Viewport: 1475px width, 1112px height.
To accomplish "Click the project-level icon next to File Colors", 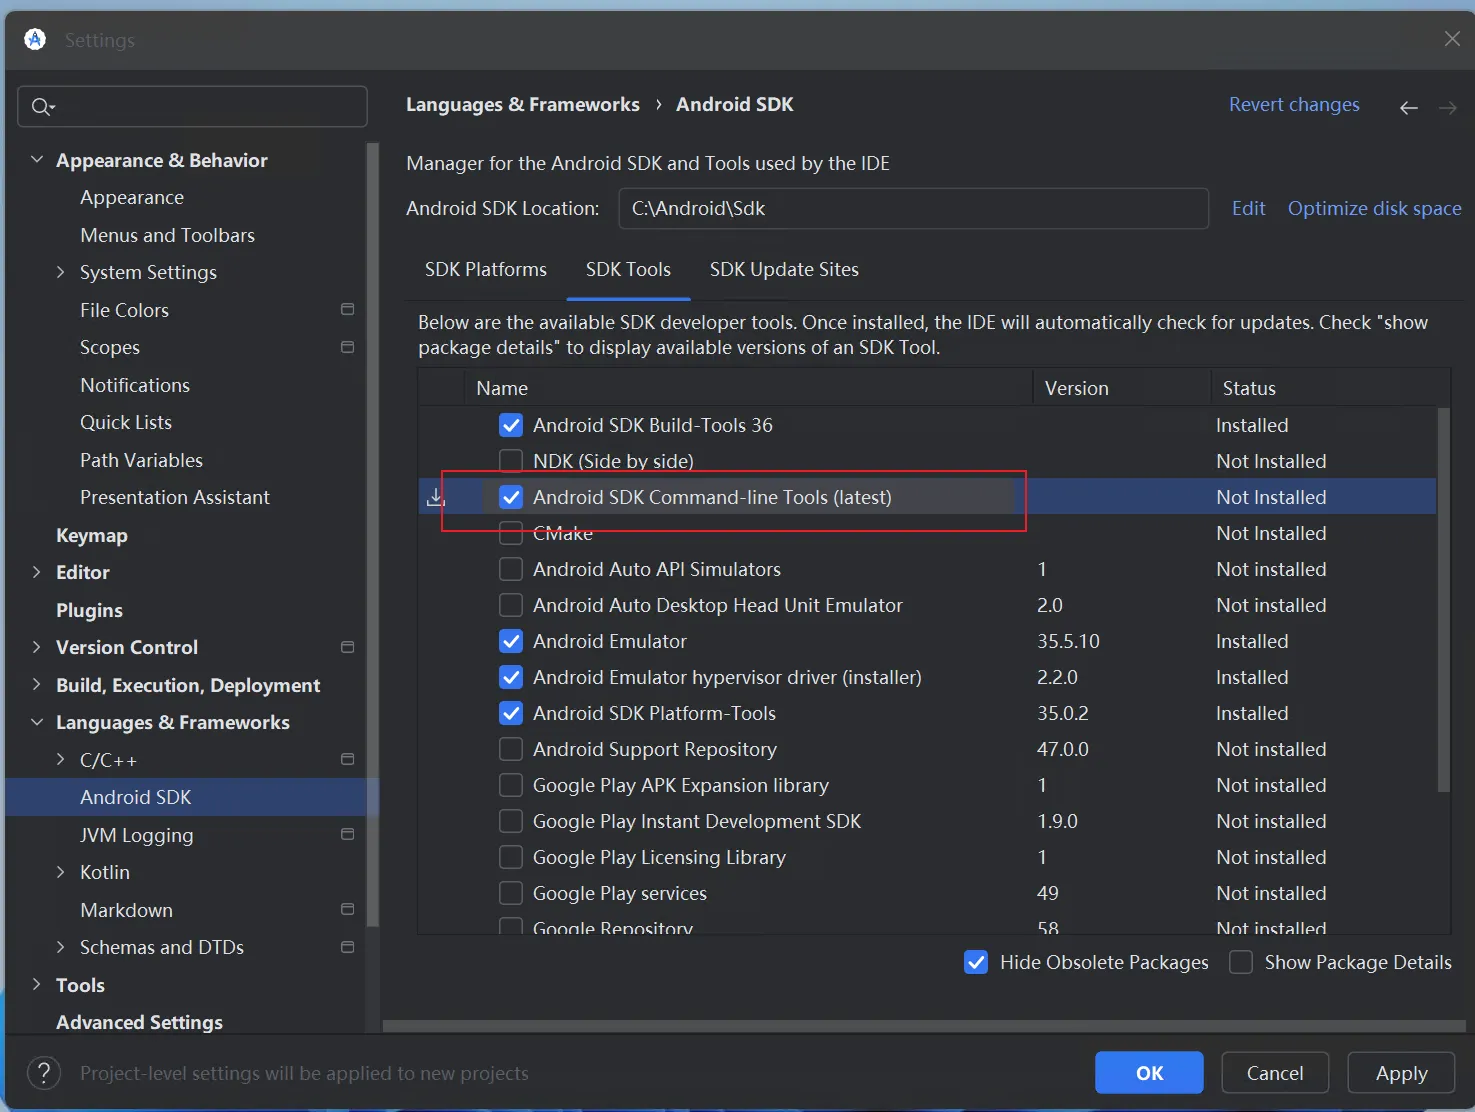I will [x=347, y=310].
